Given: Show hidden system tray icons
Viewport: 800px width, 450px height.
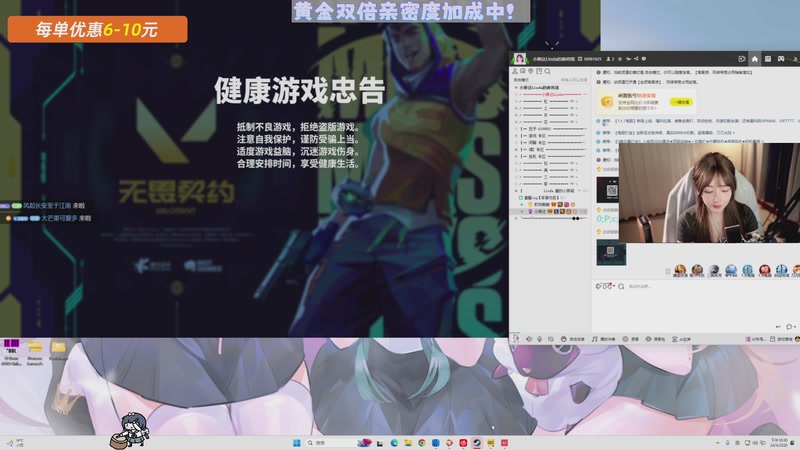Looking at the screenshot, I should tap(717, 443).
